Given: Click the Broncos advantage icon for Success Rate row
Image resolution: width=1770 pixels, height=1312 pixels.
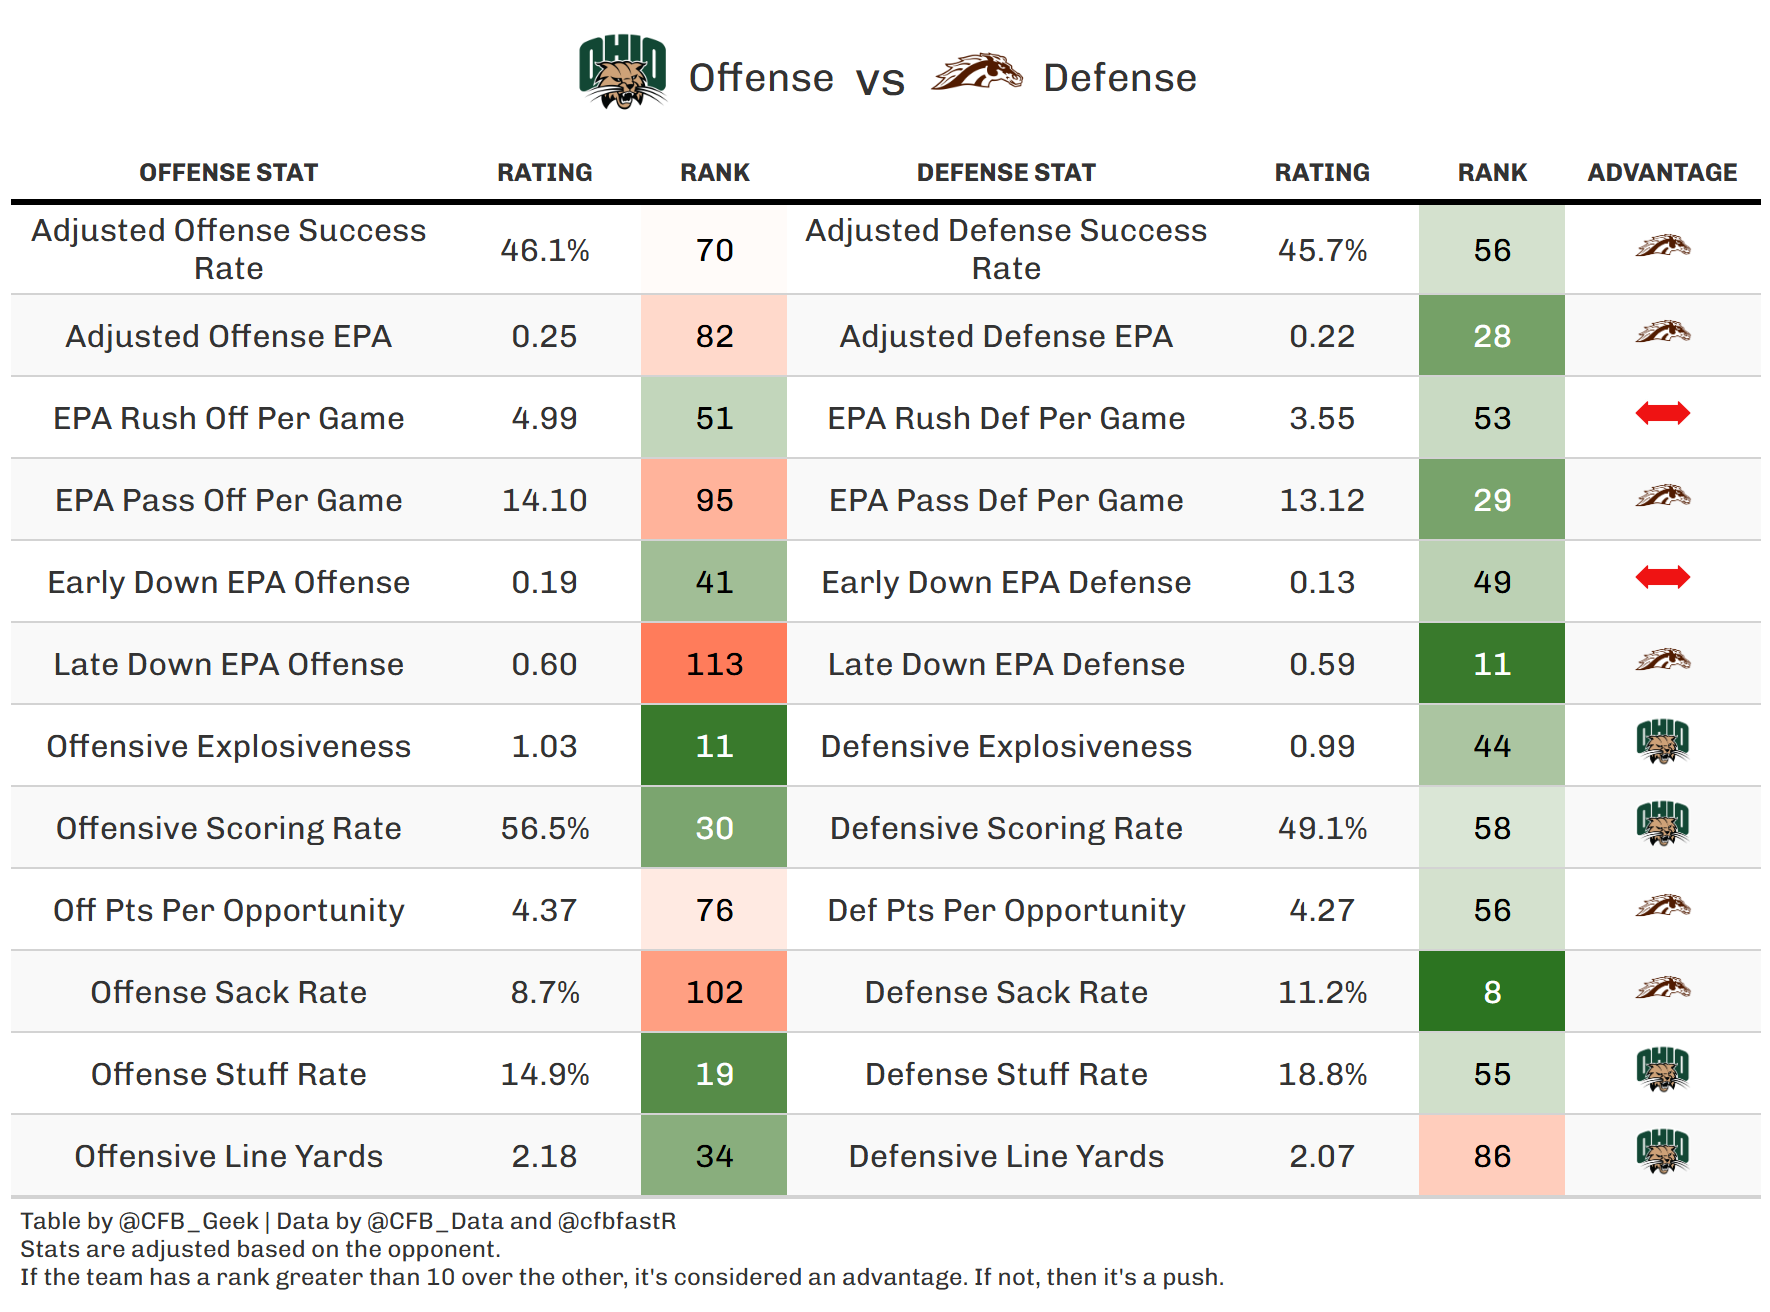Looking at the screenshot, I should pos(1662,246).
